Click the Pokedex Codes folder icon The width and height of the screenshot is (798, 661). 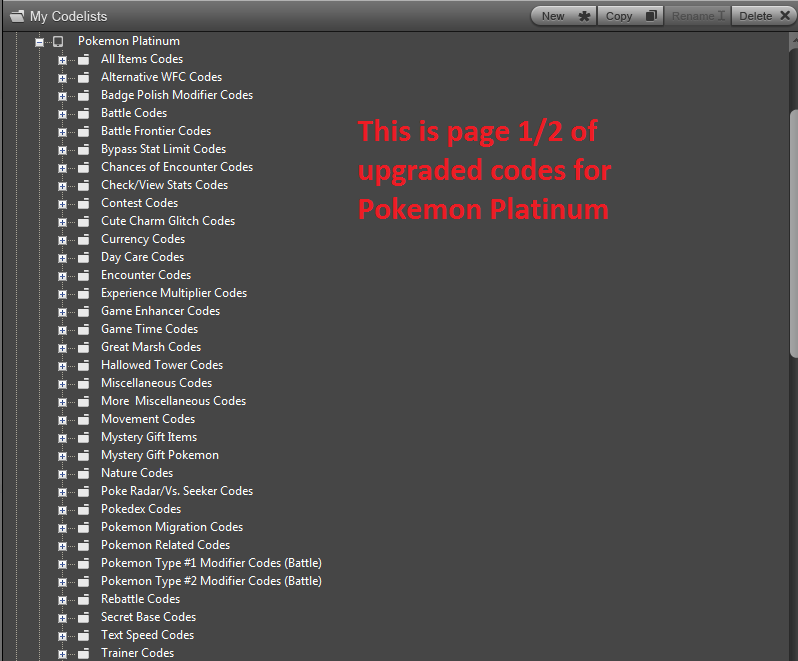(x=83, y=509)
